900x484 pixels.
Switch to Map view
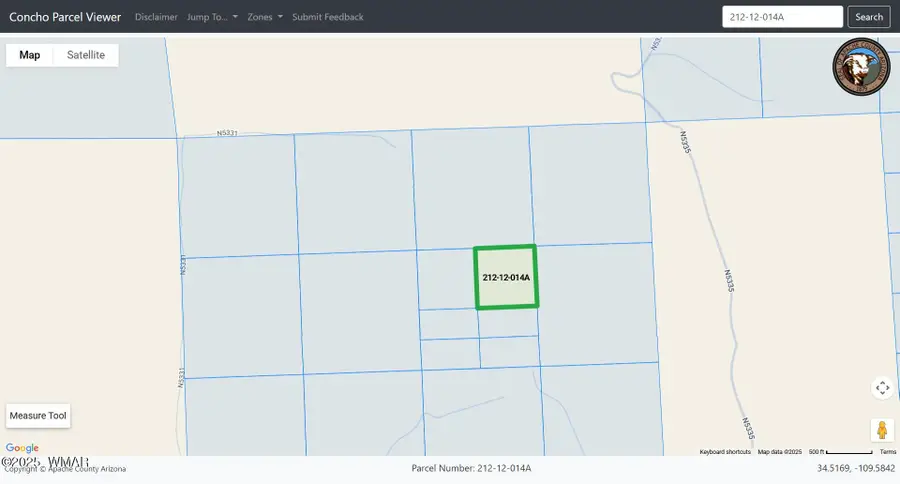pos(30,55)
